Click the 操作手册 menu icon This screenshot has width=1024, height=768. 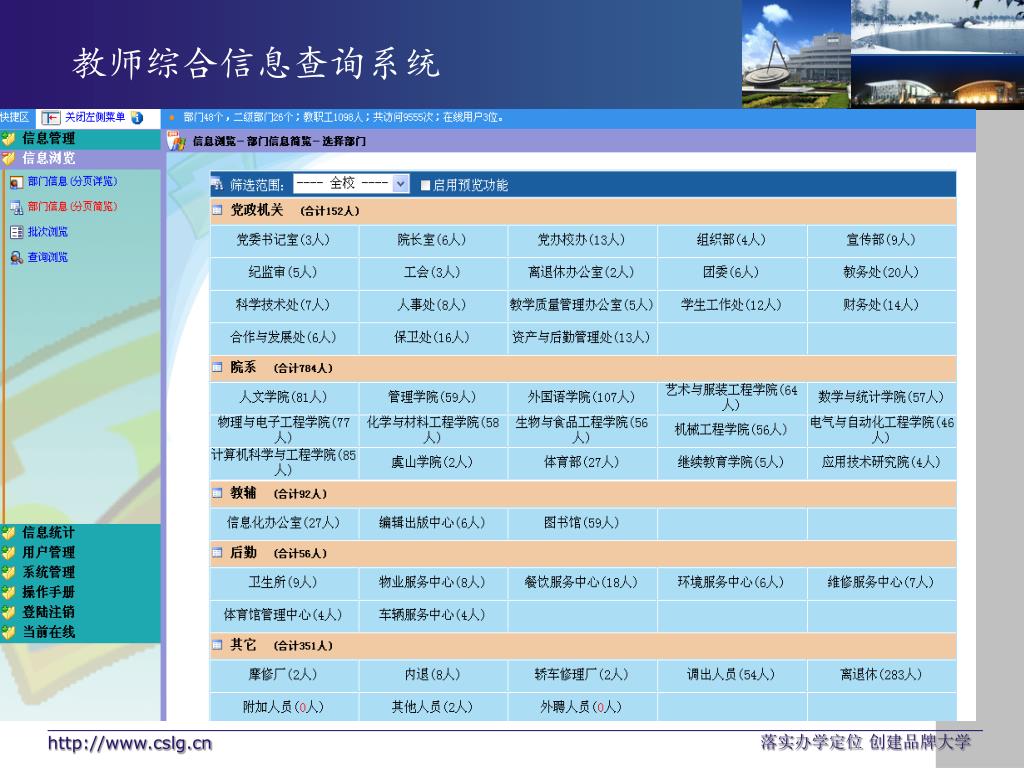[8, 592]
